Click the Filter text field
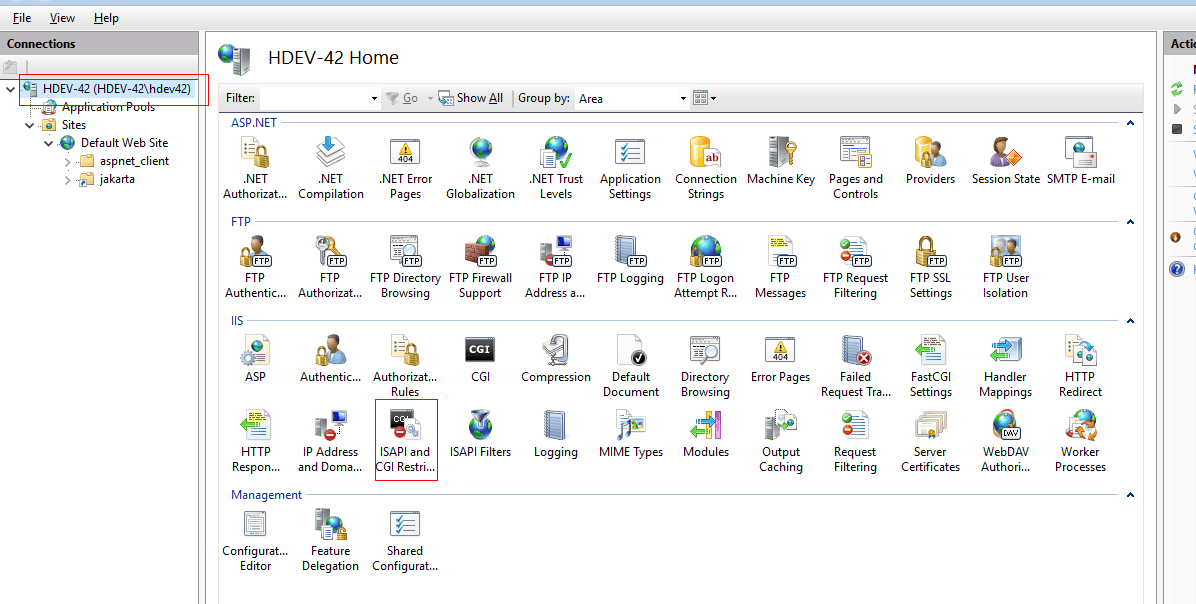The image size is (1196, 604). click(314, 98)
